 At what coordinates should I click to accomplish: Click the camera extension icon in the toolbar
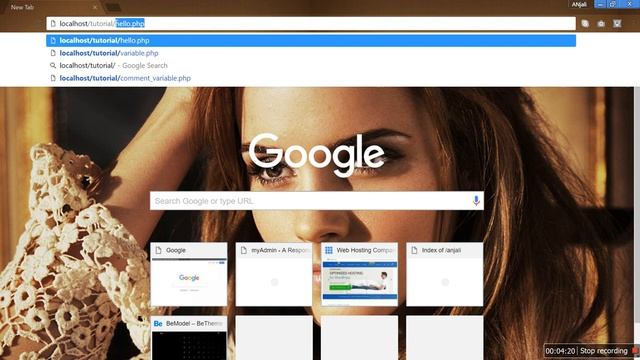click(601, 24)
